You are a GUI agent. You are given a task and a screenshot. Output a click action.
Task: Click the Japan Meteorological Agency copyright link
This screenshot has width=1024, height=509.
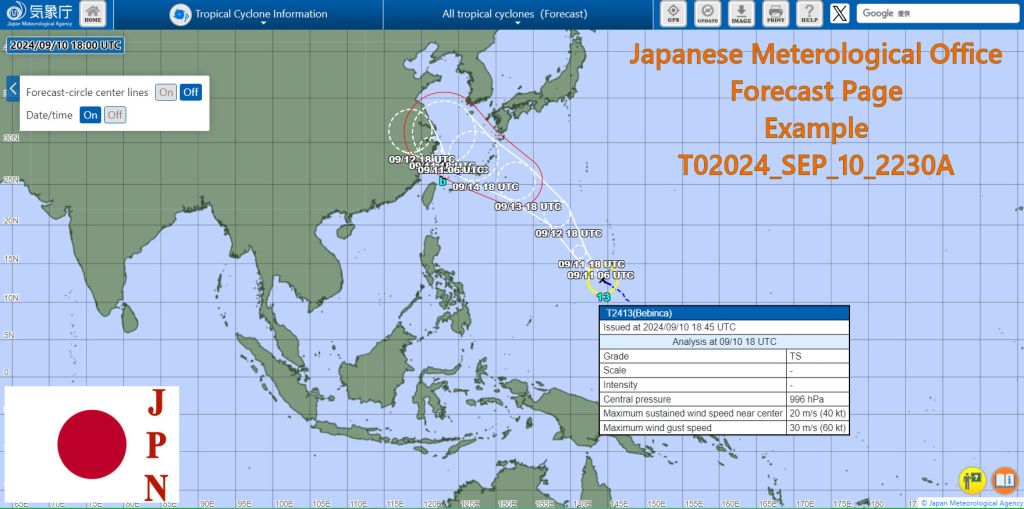972,503
